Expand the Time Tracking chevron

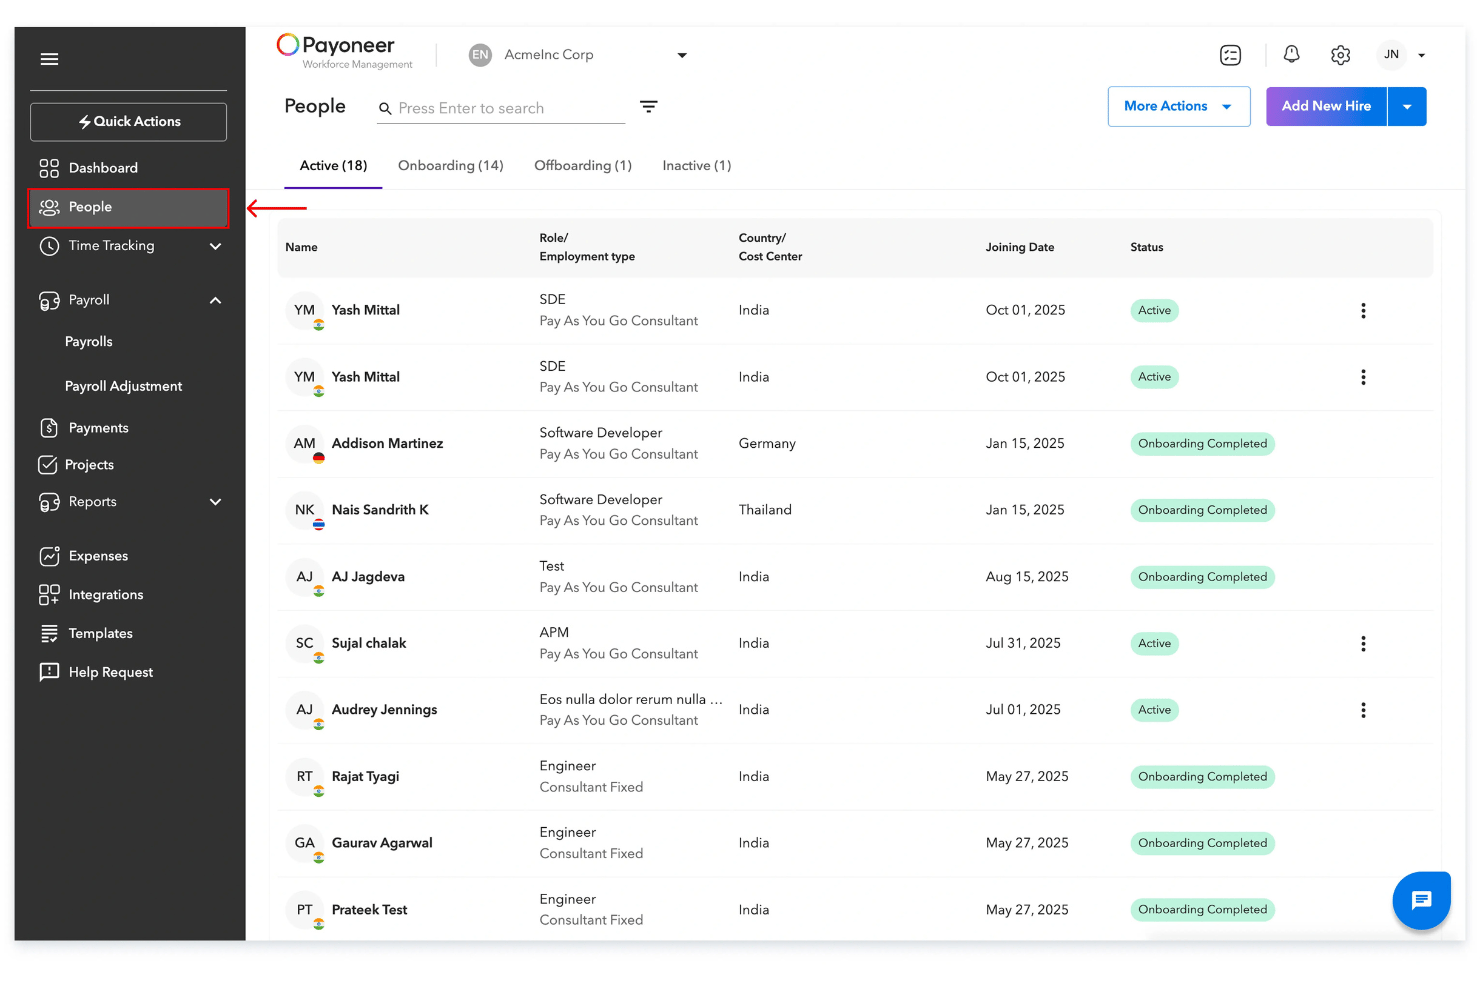point(215,246)
